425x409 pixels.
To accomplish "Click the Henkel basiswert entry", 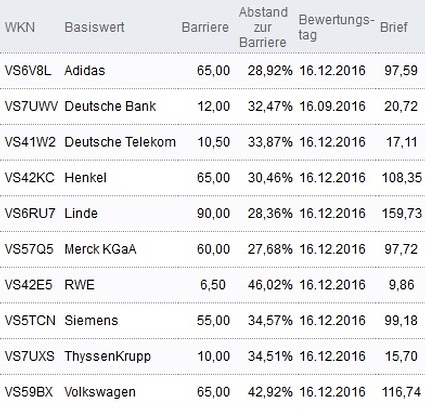I will [86, 178].
